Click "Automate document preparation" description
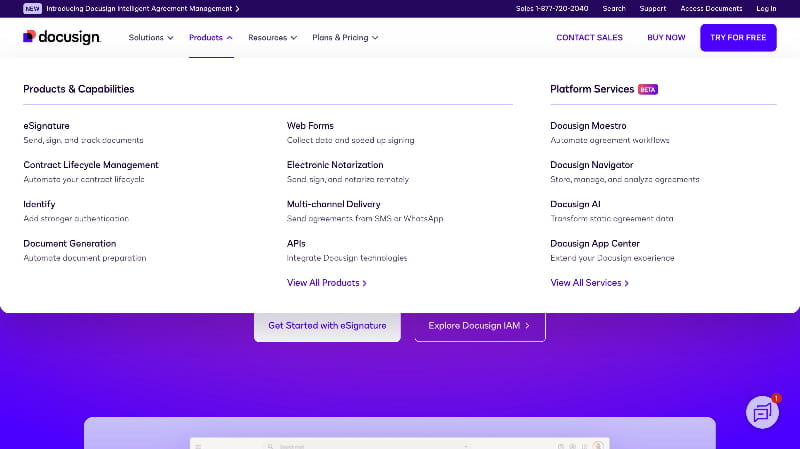Screen dimensions: 800x449 tap(85, 258)
